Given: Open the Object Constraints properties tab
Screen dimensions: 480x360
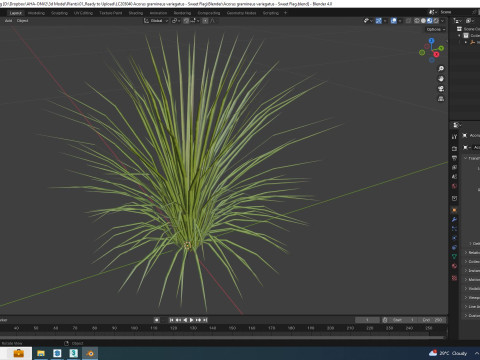Looking at the screenshot, I should point(454,247).
